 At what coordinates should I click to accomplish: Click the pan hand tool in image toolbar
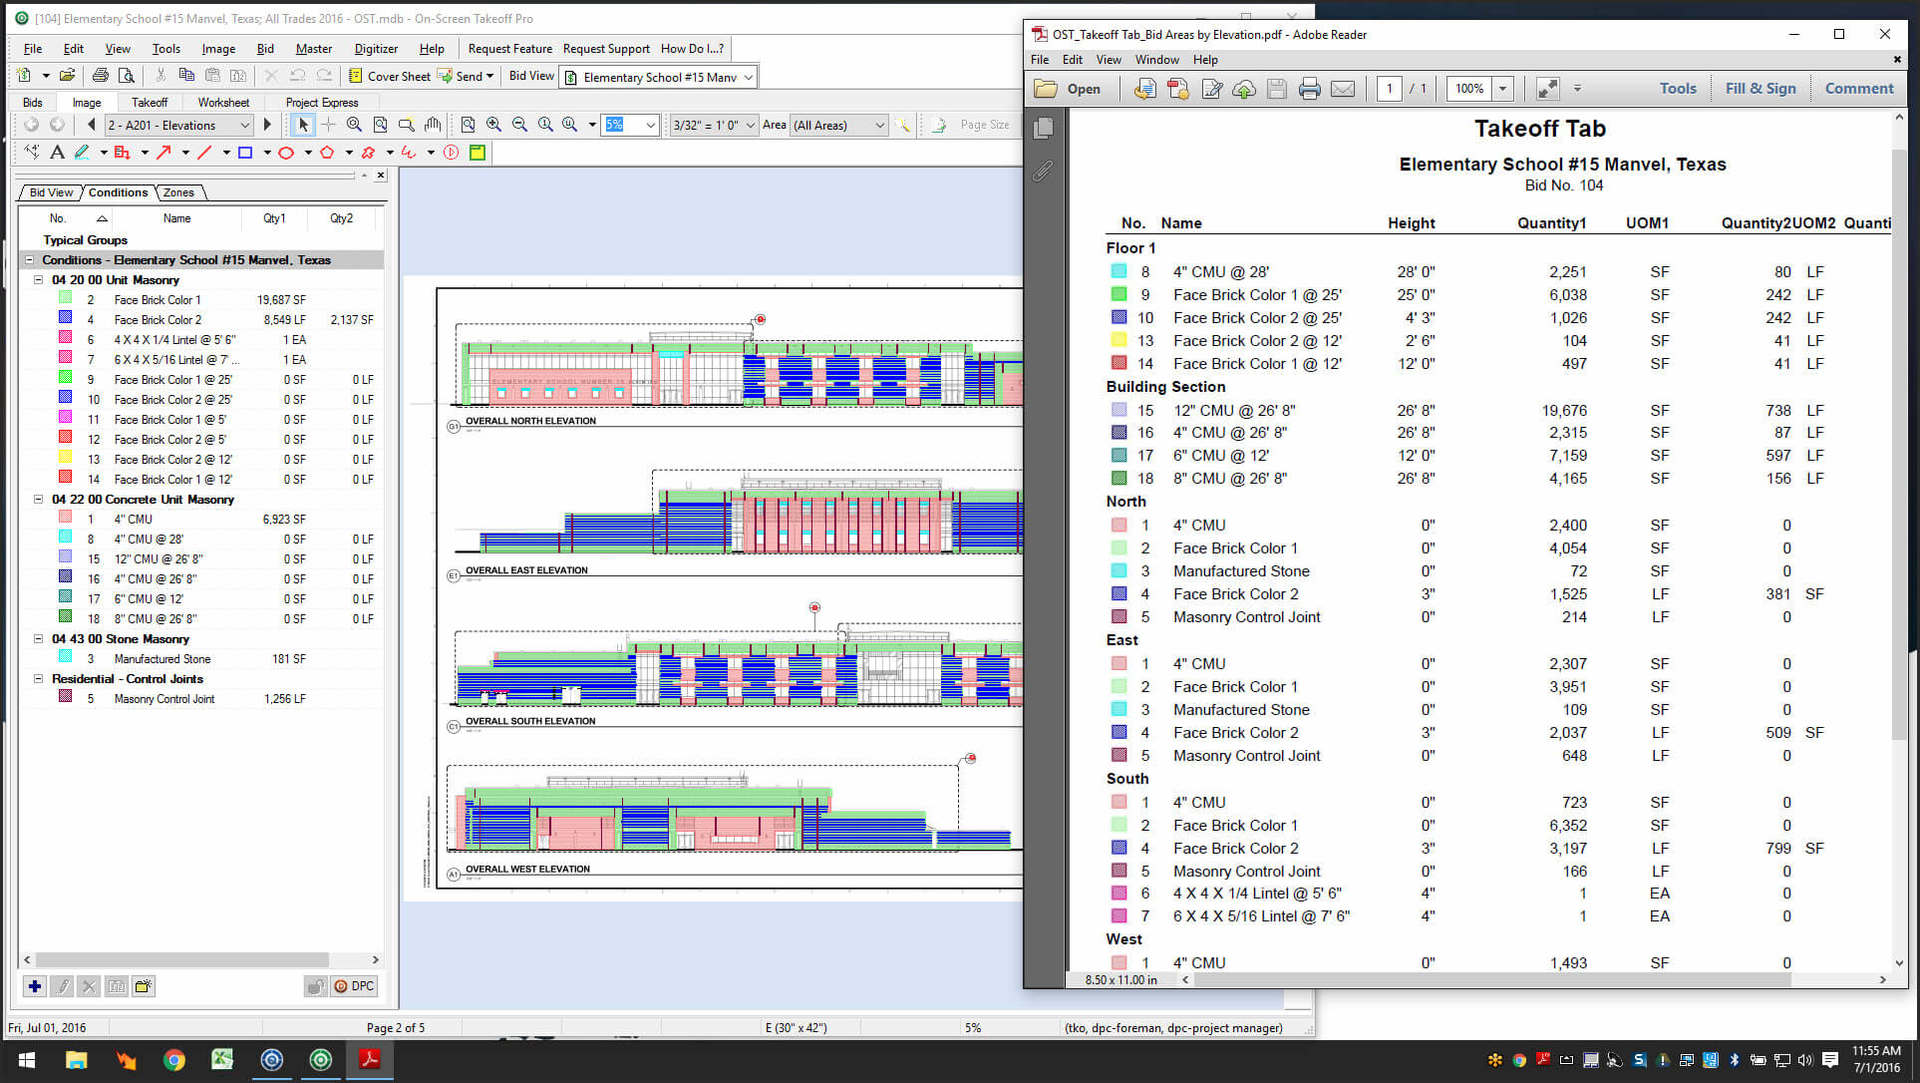432,125
